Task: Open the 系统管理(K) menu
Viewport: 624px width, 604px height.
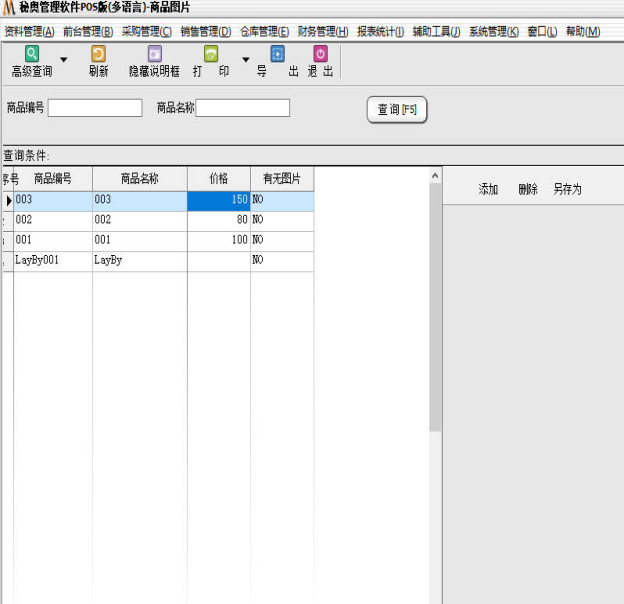Action: 494,31
